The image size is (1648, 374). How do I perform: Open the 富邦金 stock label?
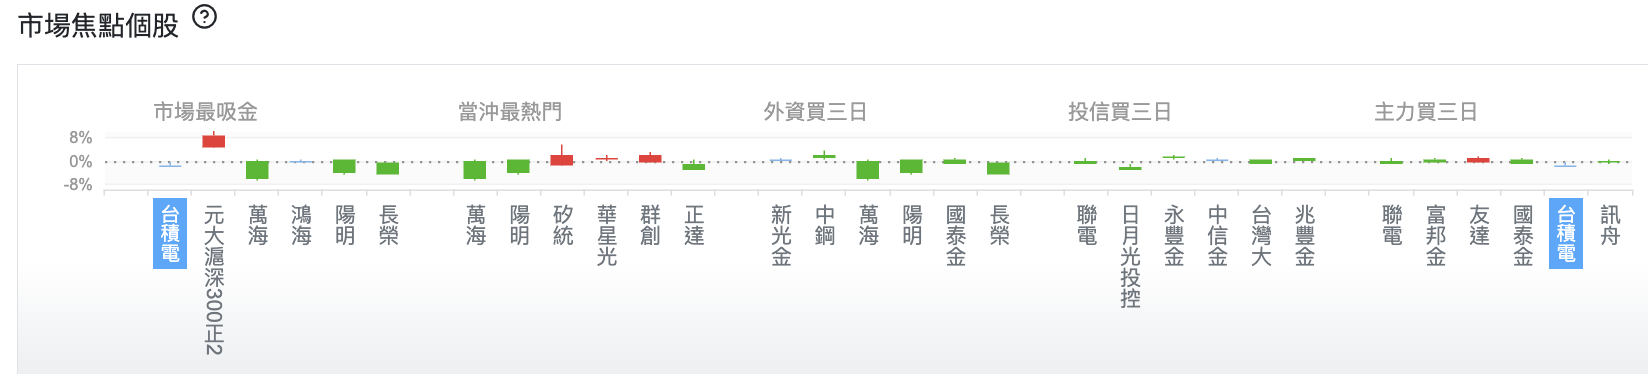tap(1436, 236)
